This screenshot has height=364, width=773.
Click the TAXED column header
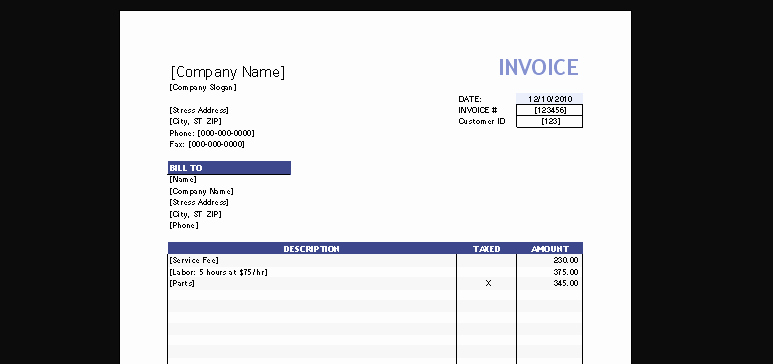coord(487,249)
